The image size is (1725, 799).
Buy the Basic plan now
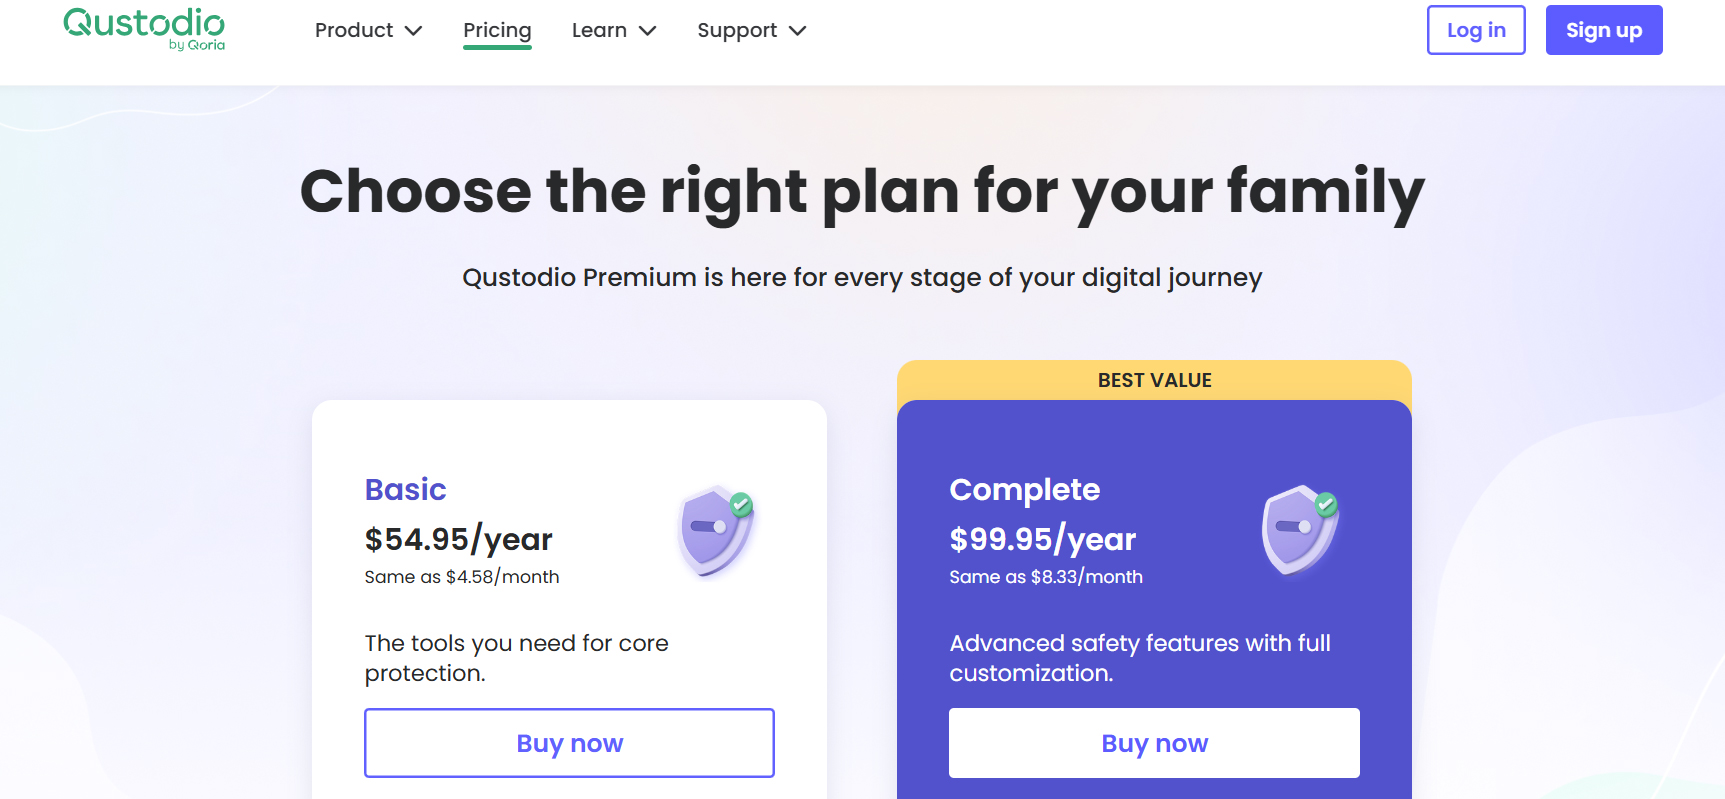pos(569,743)
